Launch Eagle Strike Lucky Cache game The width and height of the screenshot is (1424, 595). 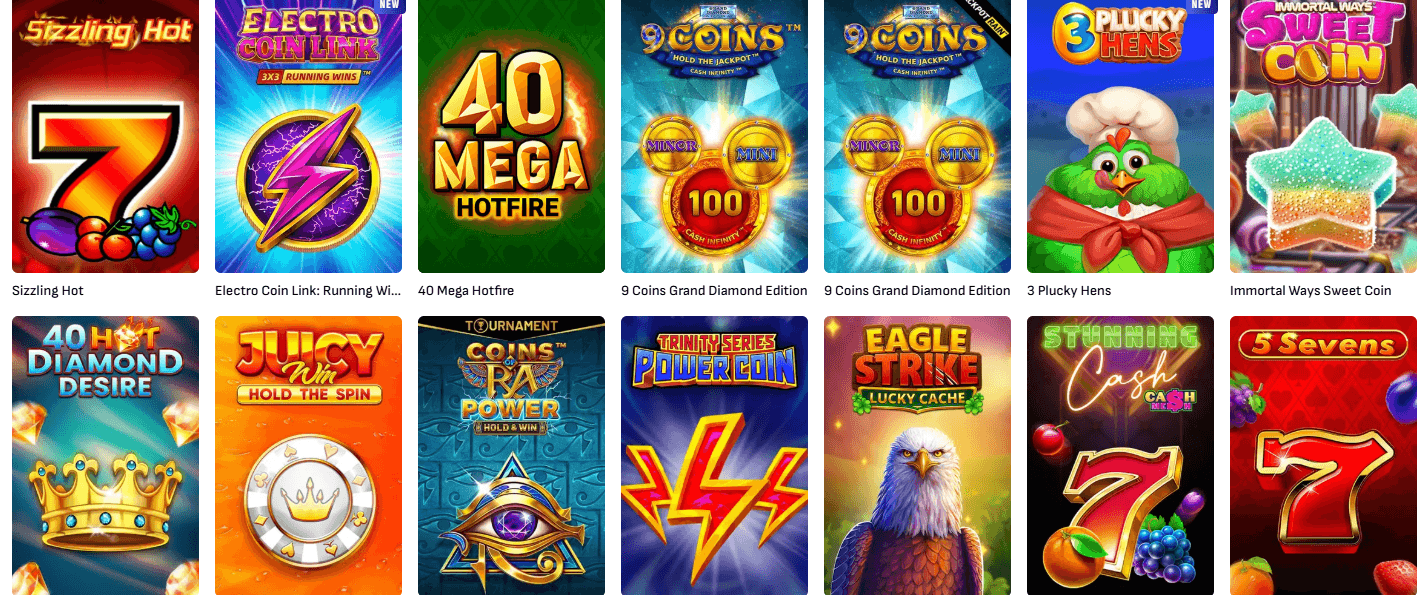[917, 455]
